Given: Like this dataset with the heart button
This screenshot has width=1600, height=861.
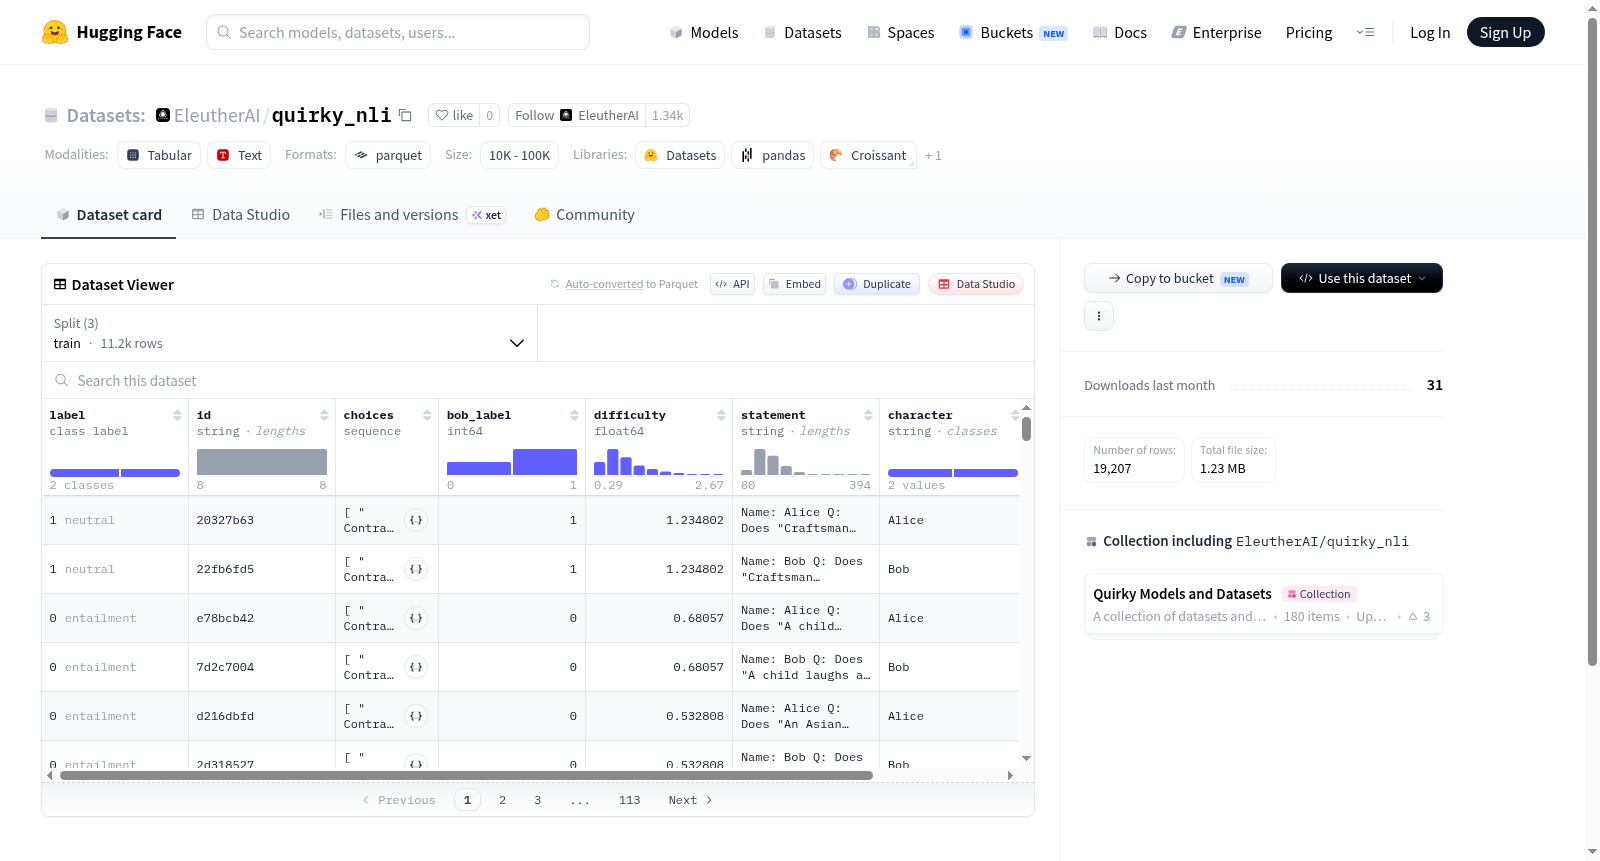Looking at the screenshot, I should pos(454,115).
